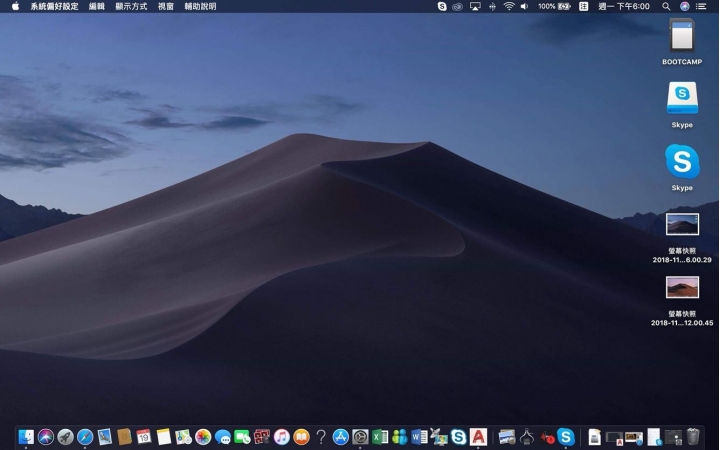This screenshot has height=450, width=720.
Task: Click the Creative Cloud menu bar icon
Action: pos(457,6)
